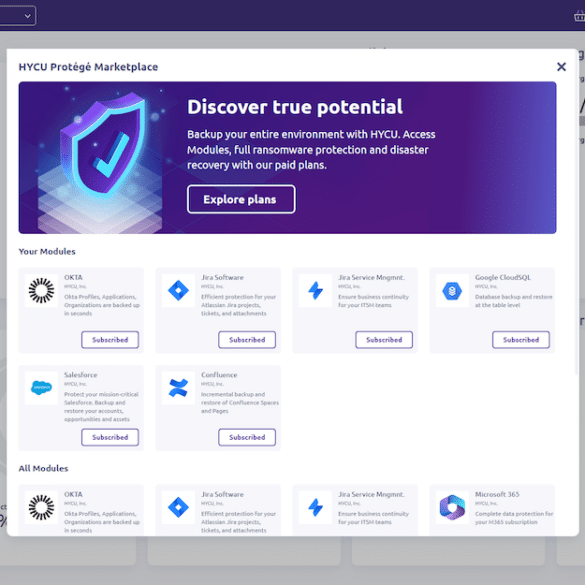Screen dimensions: 585x585
Task: Select Jira Service Mngmnt. title in All Modules
Action: tap(371, 494)
